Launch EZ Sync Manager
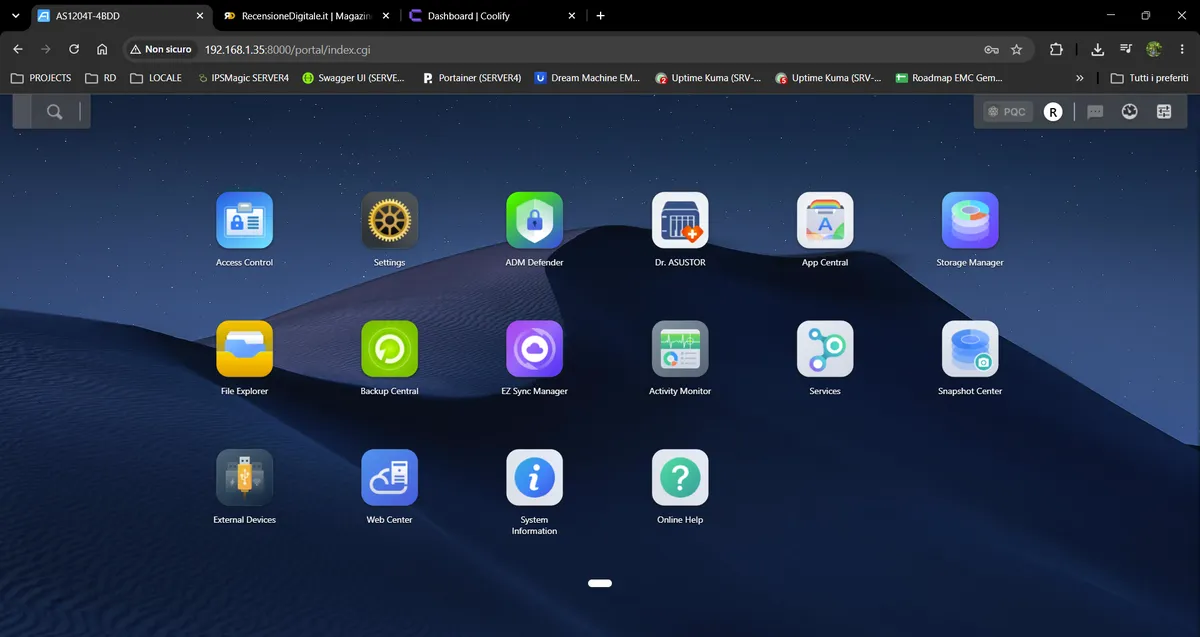1200x637 pixels. (x=534, y=349)
